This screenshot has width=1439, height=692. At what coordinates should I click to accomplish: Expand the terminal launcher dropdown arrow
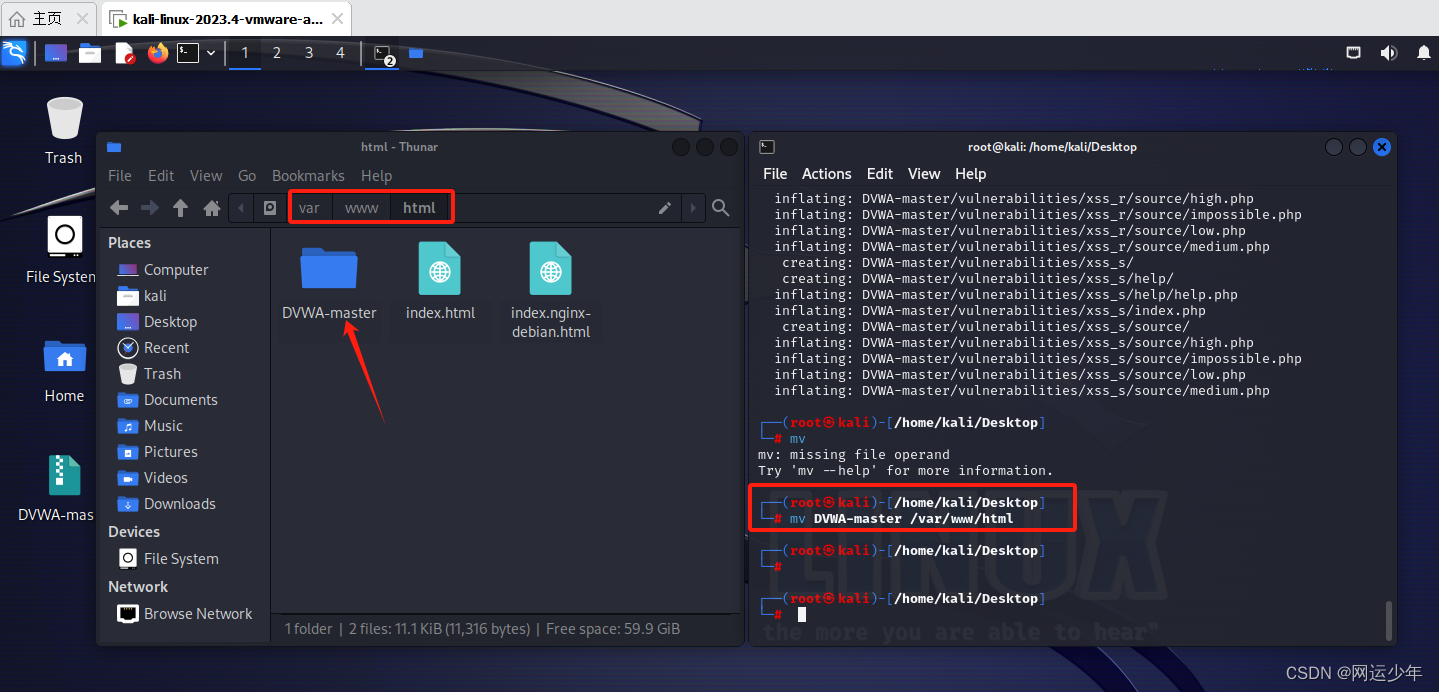211,53
